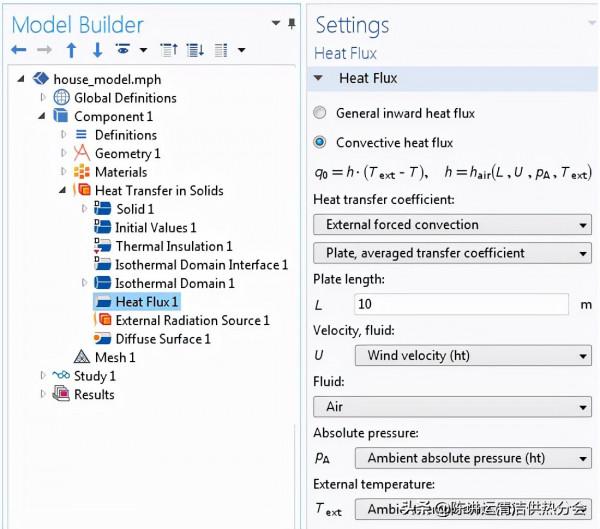The width and height of the screenshot is (600, 529).
Task: Click the move up arrow icon
Action: (71, 50)
